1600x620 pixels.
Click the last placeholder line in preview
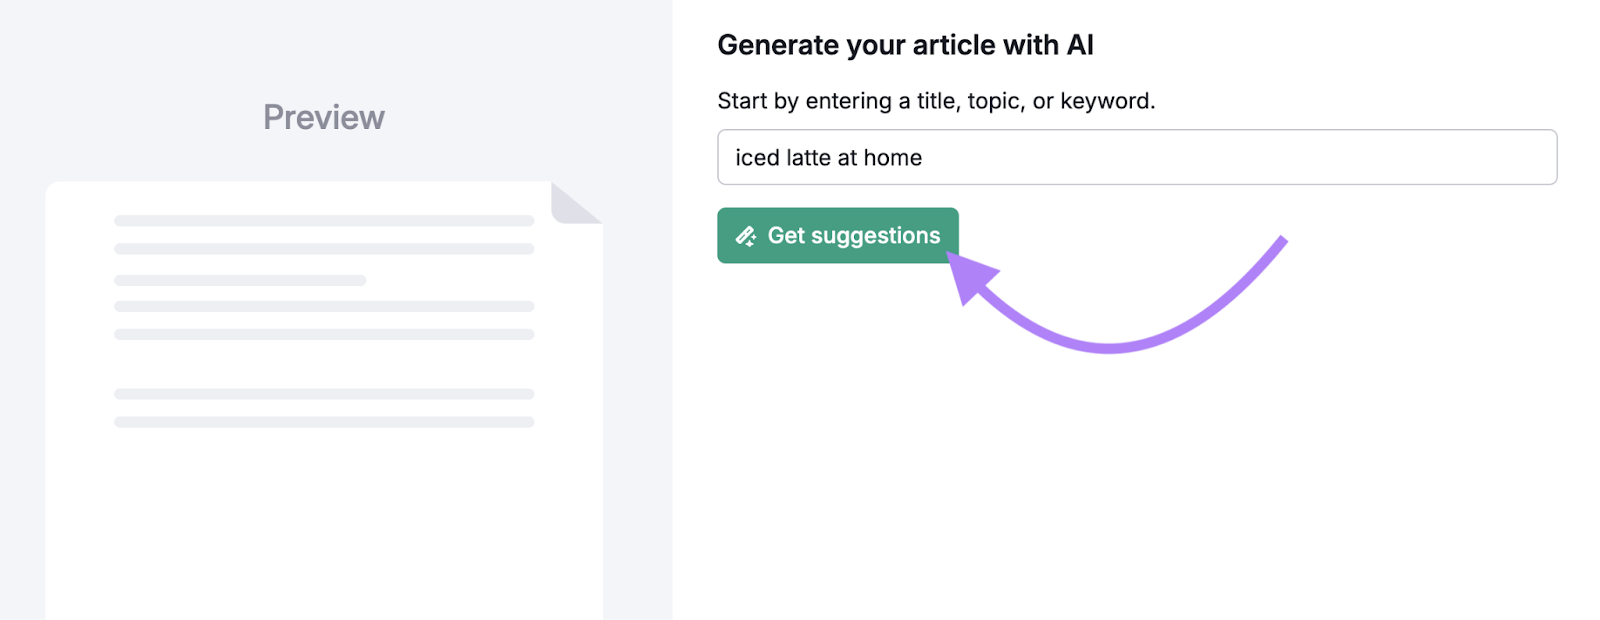click(x=323, y=422)
